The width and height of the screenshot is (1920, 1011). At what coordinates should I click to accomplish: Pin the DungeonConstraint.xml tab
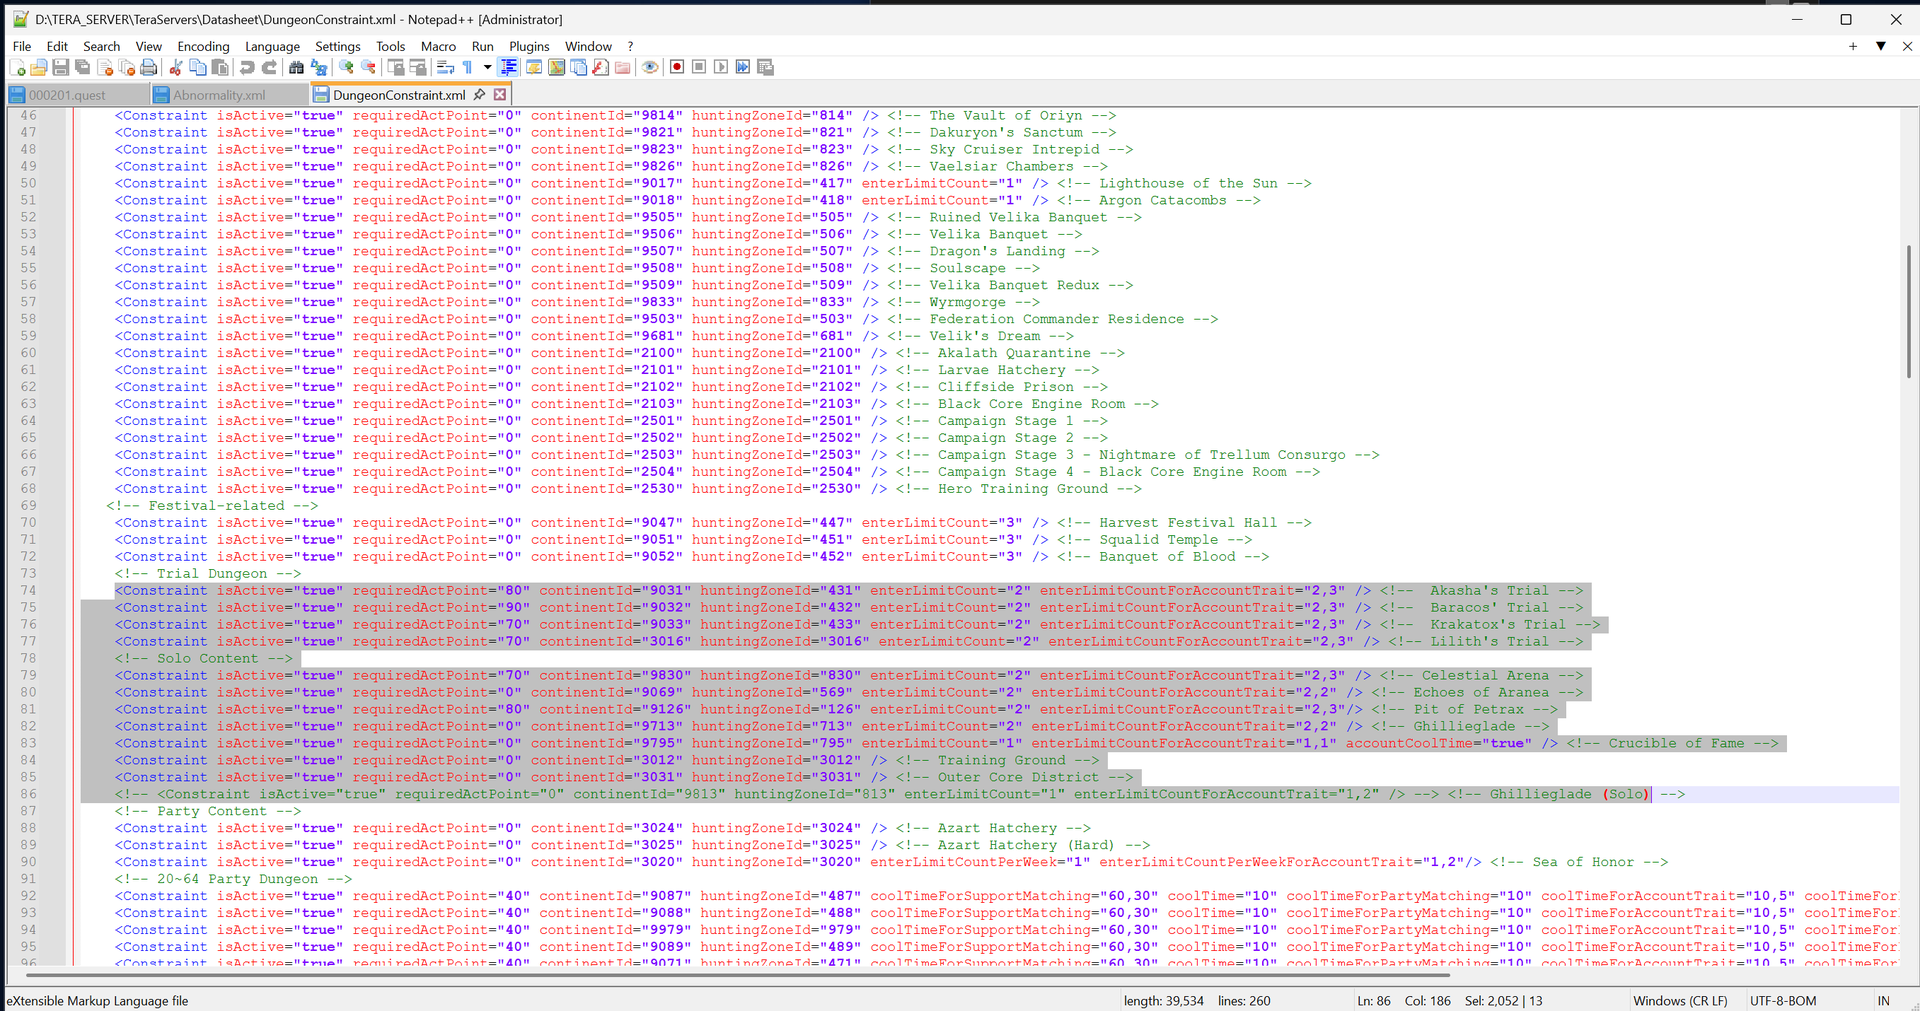point(480,95)
